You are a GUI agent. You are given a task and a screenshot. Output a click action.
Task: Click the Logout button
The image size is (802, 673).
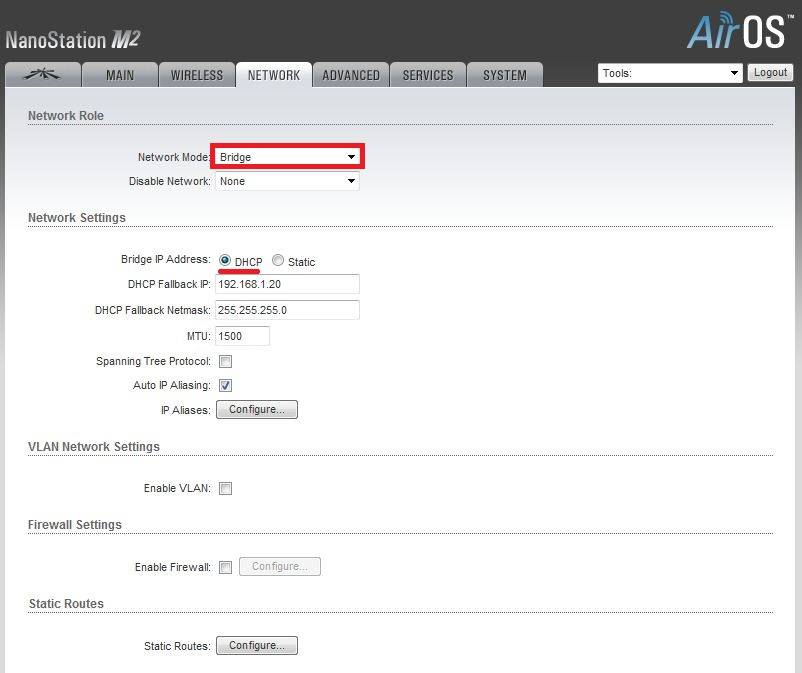tap(770, 73)
